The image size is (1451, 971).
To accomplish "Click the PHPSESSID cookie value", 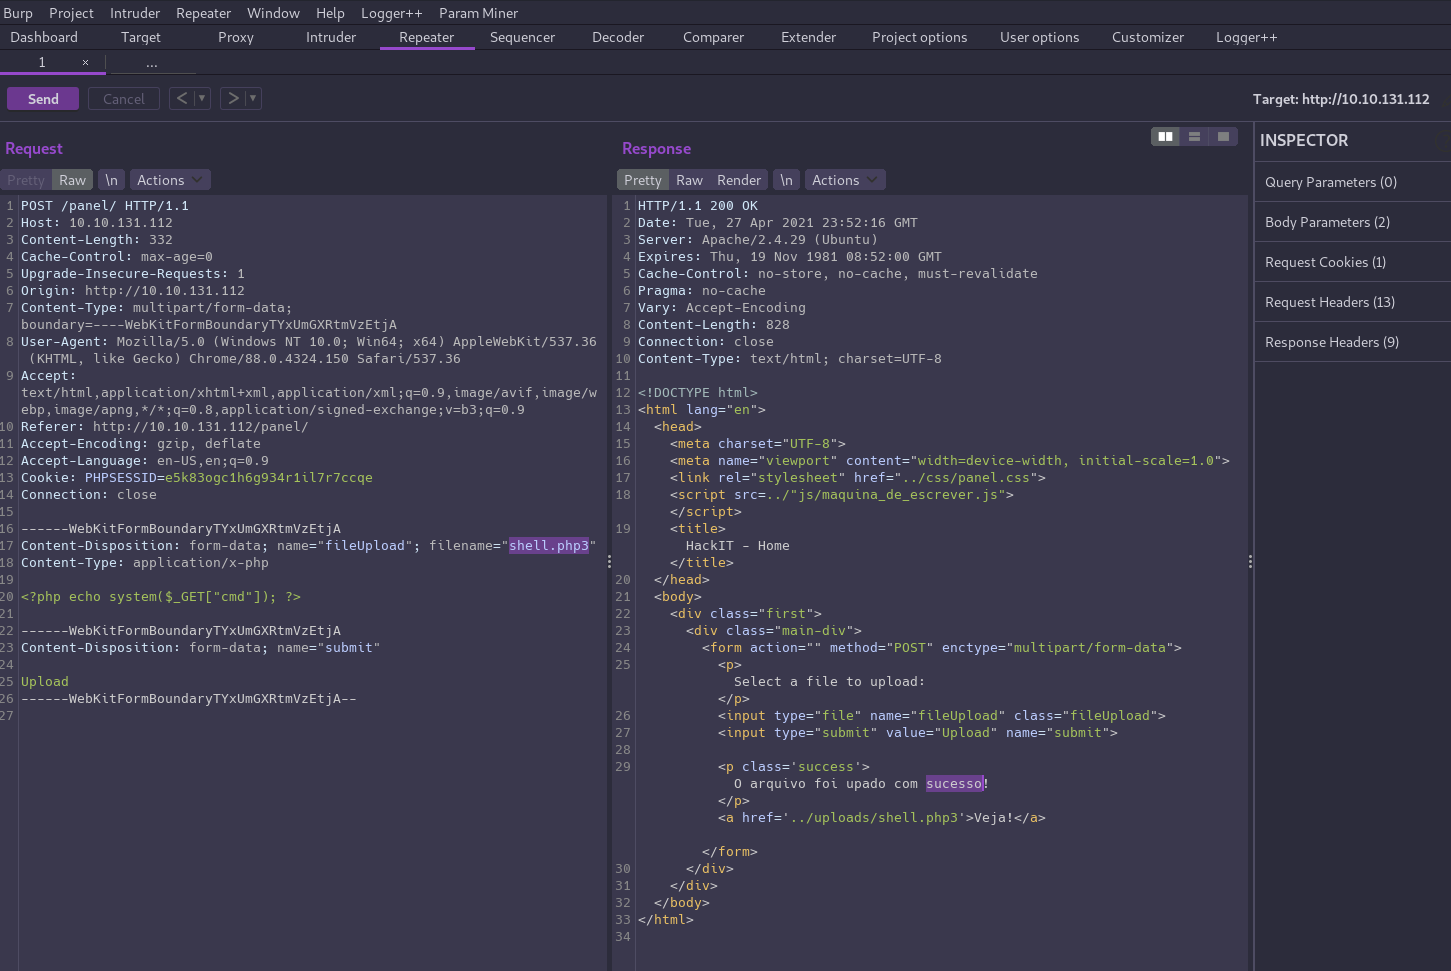I will (269, 478).
